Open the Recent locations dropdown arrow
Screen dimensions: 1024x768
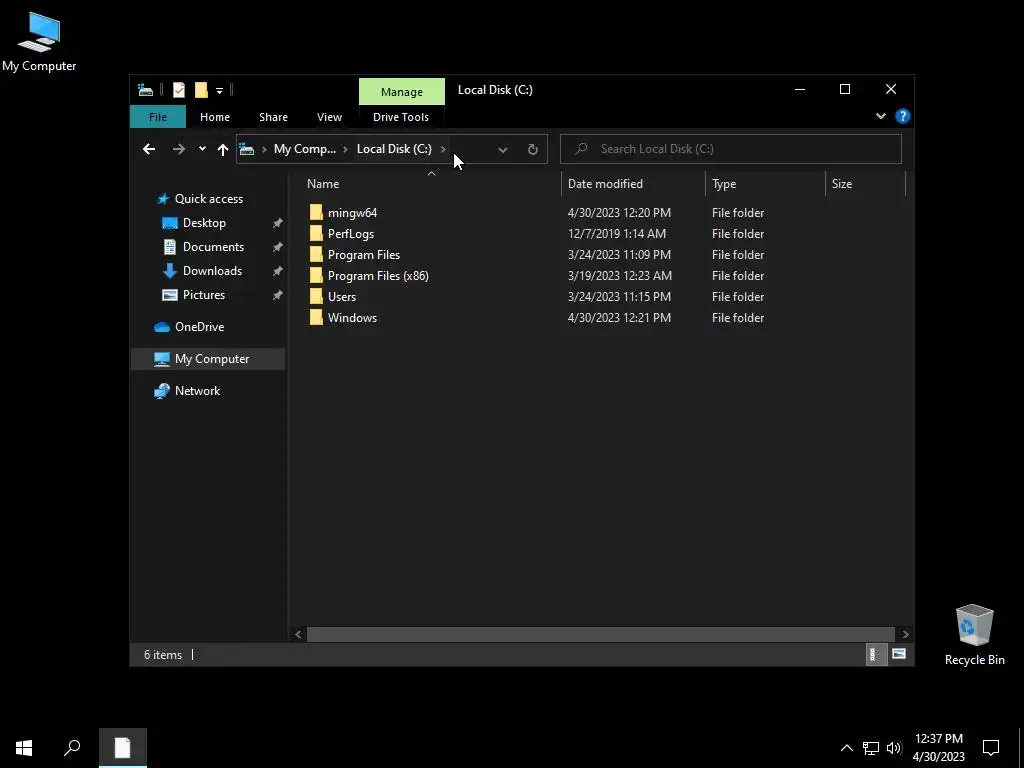[202, 149]
